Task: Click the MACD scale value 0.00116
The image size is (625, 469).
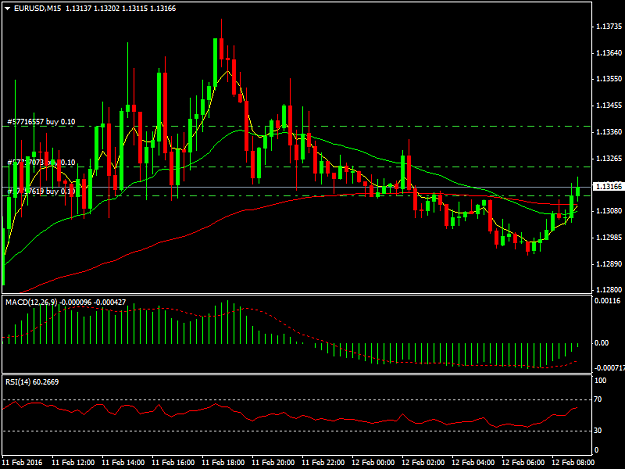Action: 607,301
